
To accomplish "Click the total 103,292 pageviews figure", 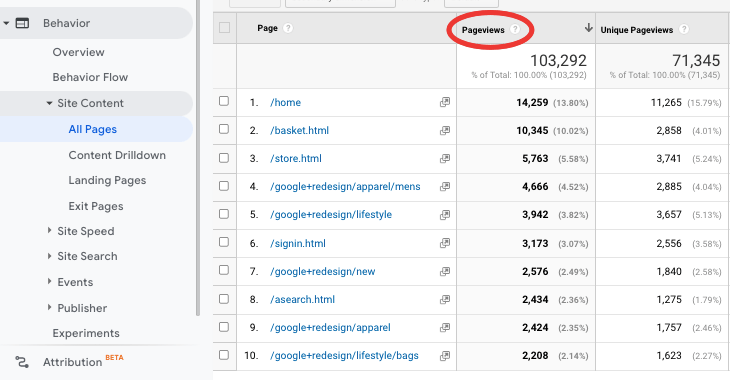I will pyautogui.click(x=558, y=61).
